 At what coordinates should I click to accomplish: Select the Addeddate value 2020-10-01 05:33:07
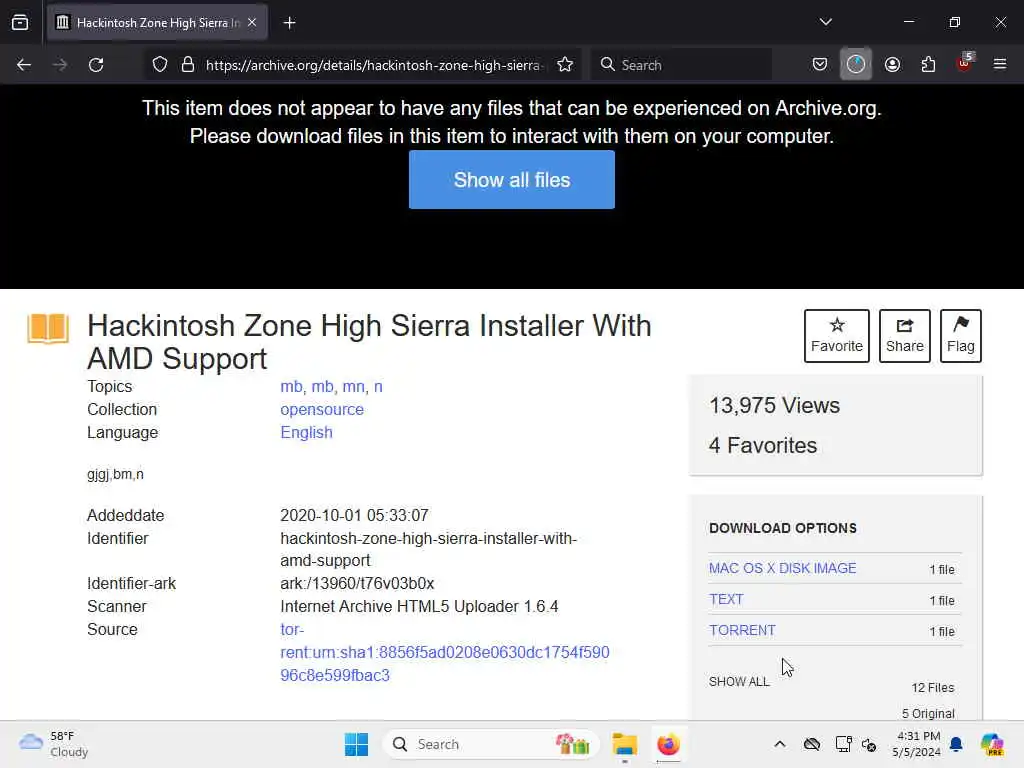coord(355,515)
